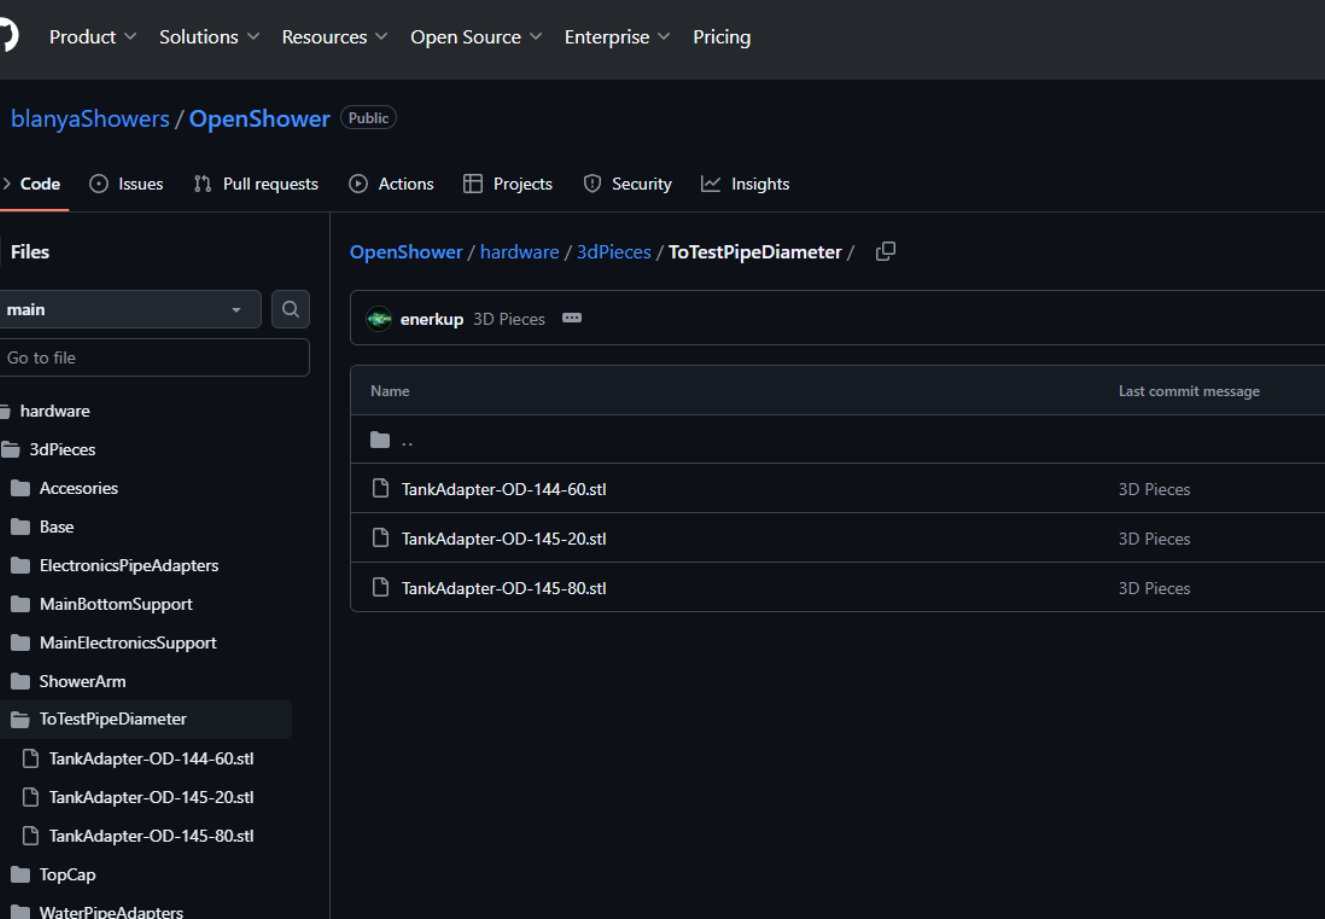Click the Actions tab play icon

pos(358,184)
